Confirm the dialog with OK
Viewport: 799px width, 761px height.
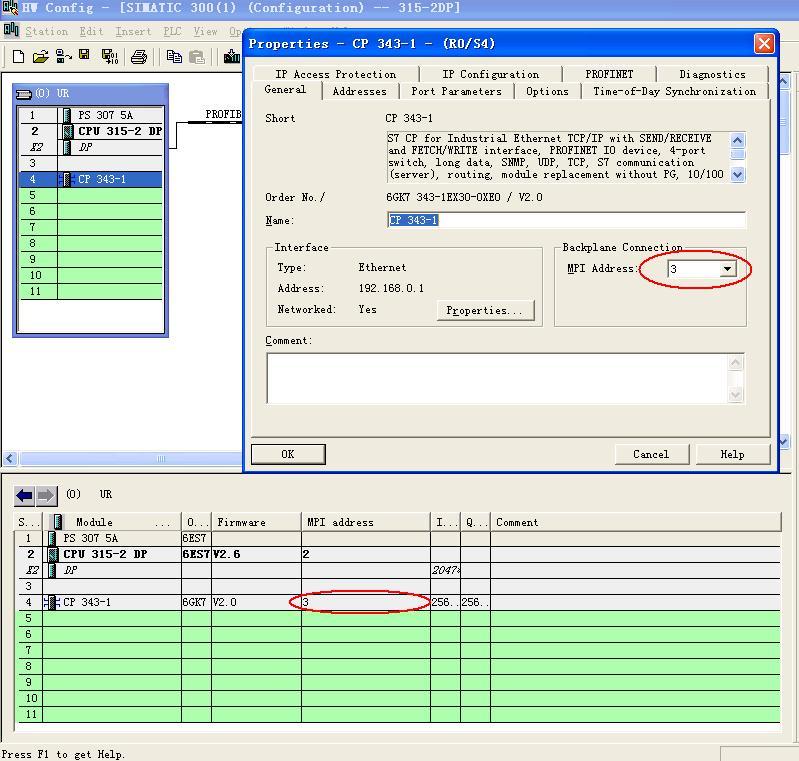(x=288, y=454)
